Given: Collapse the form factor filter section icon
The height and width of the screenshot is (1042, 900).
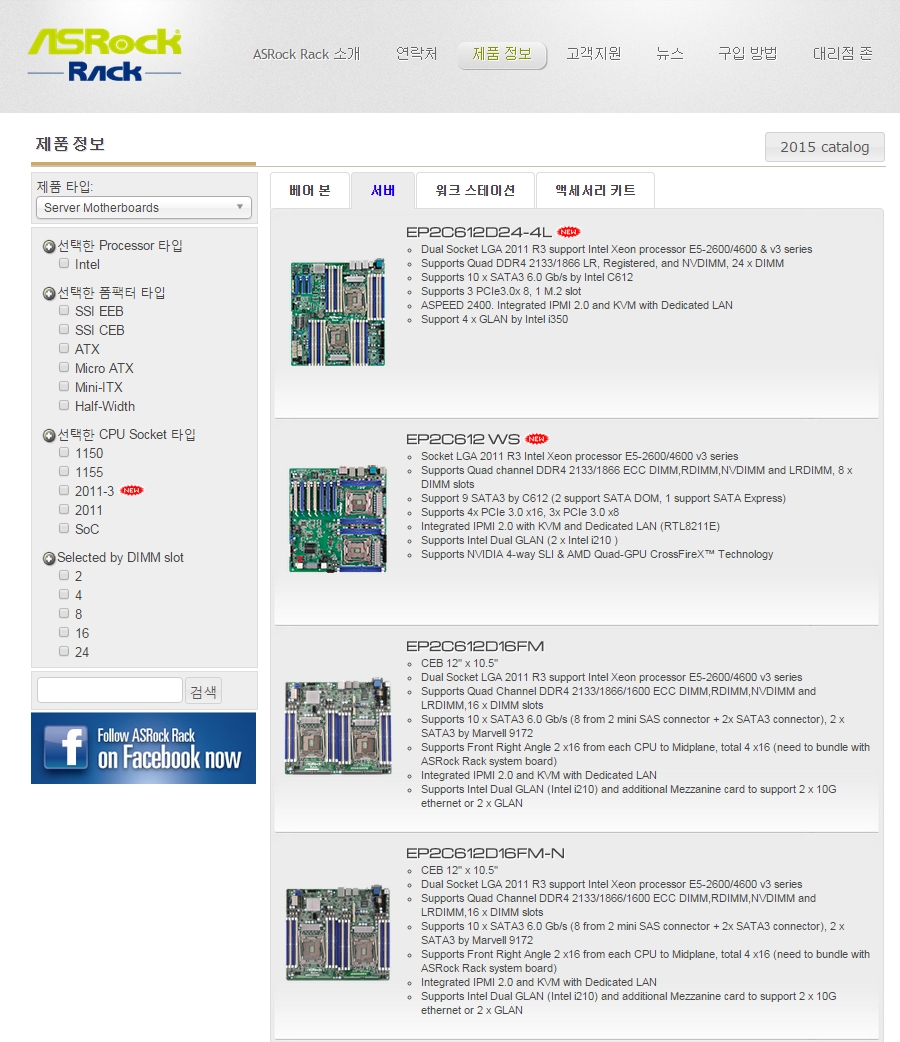Looking at the screenshot, I should [x=49, y=293].
